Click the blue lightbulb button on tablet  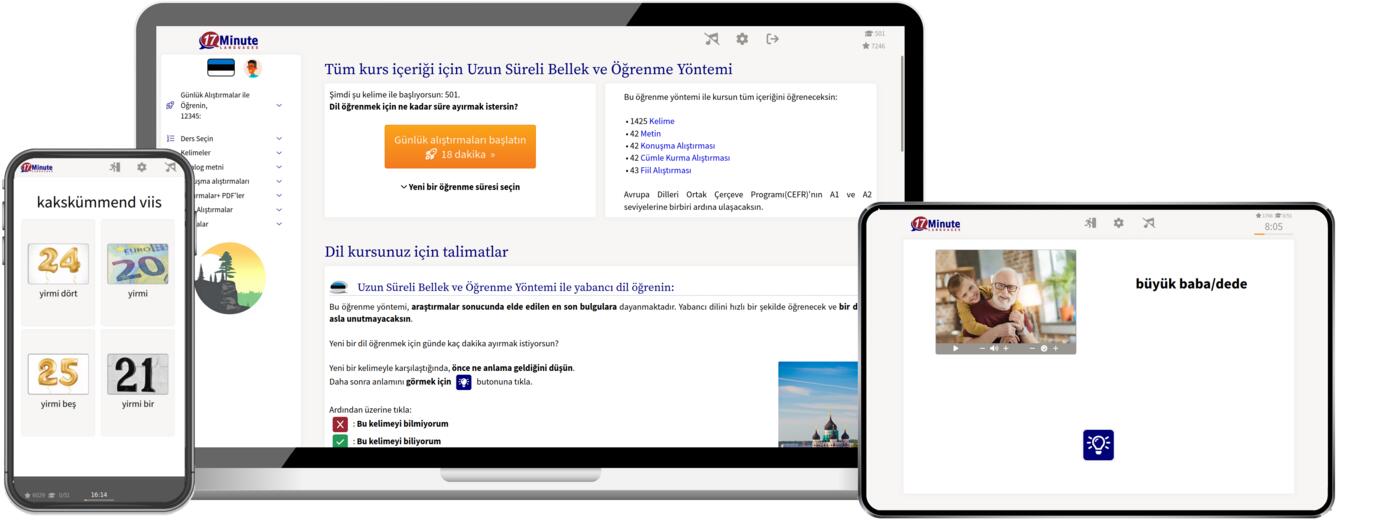(1098, 445)
